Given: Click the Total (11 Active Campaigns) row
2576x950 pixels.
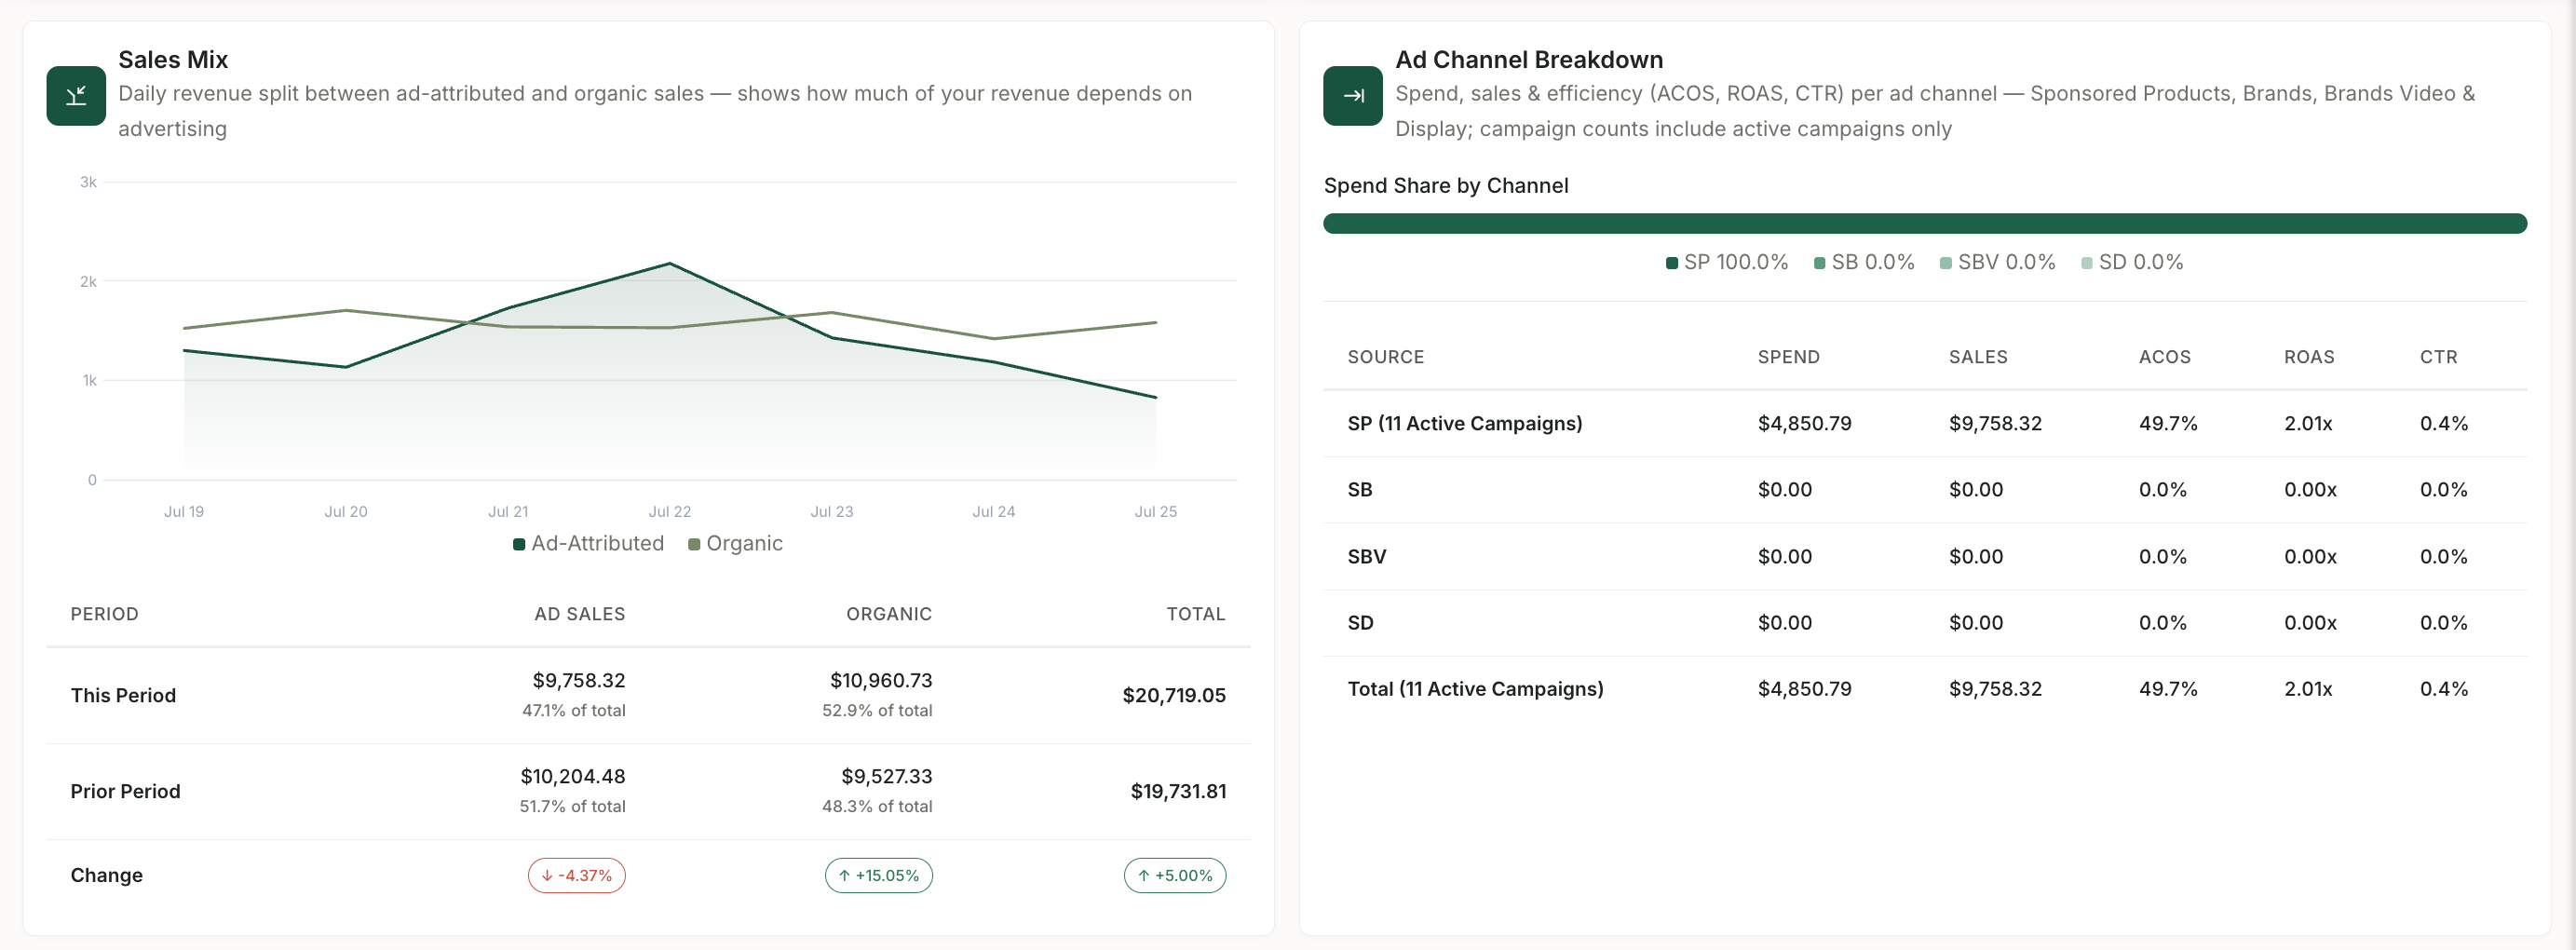Looking at the screenshot, I should (x=1925, y=689).
